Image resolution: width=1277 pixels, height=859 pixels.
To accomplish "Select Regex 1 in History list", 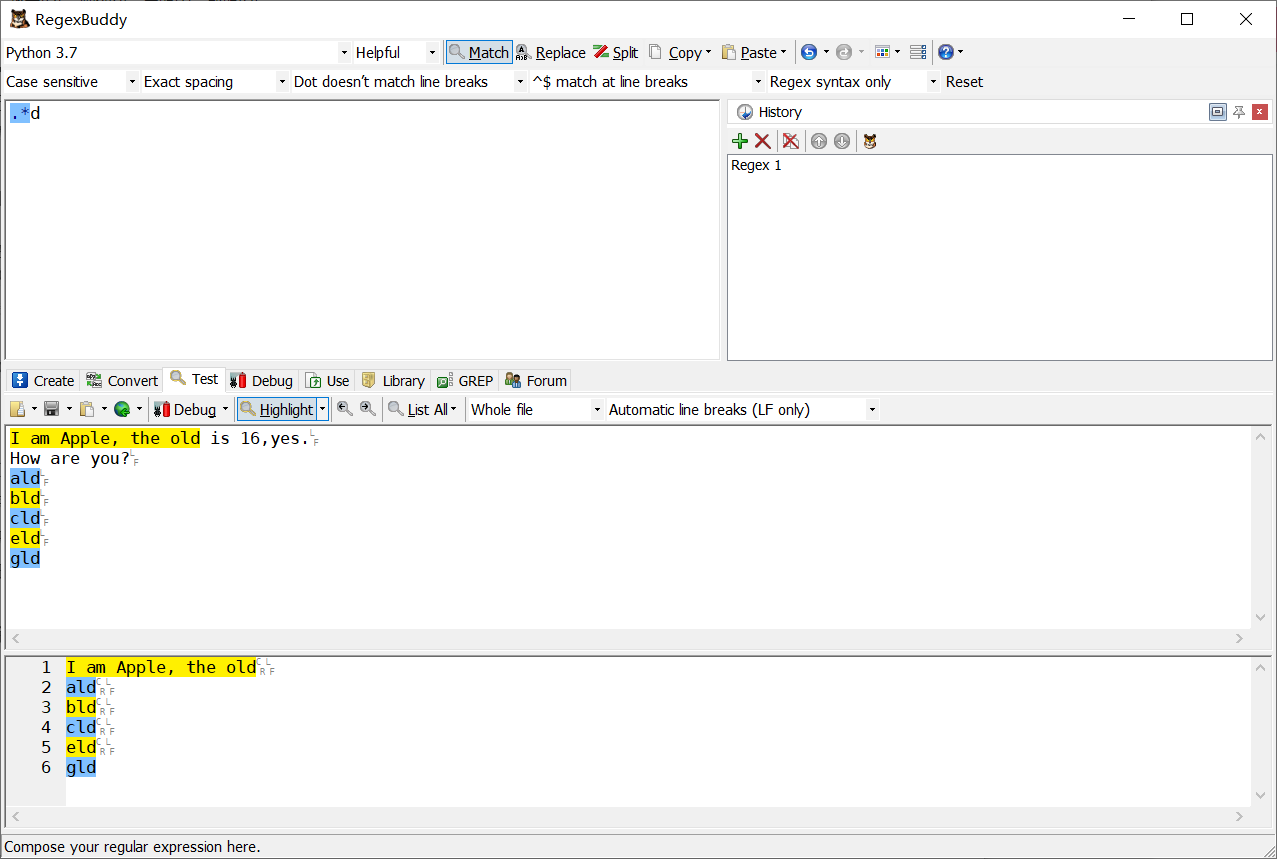I will (x=757, y=166).
